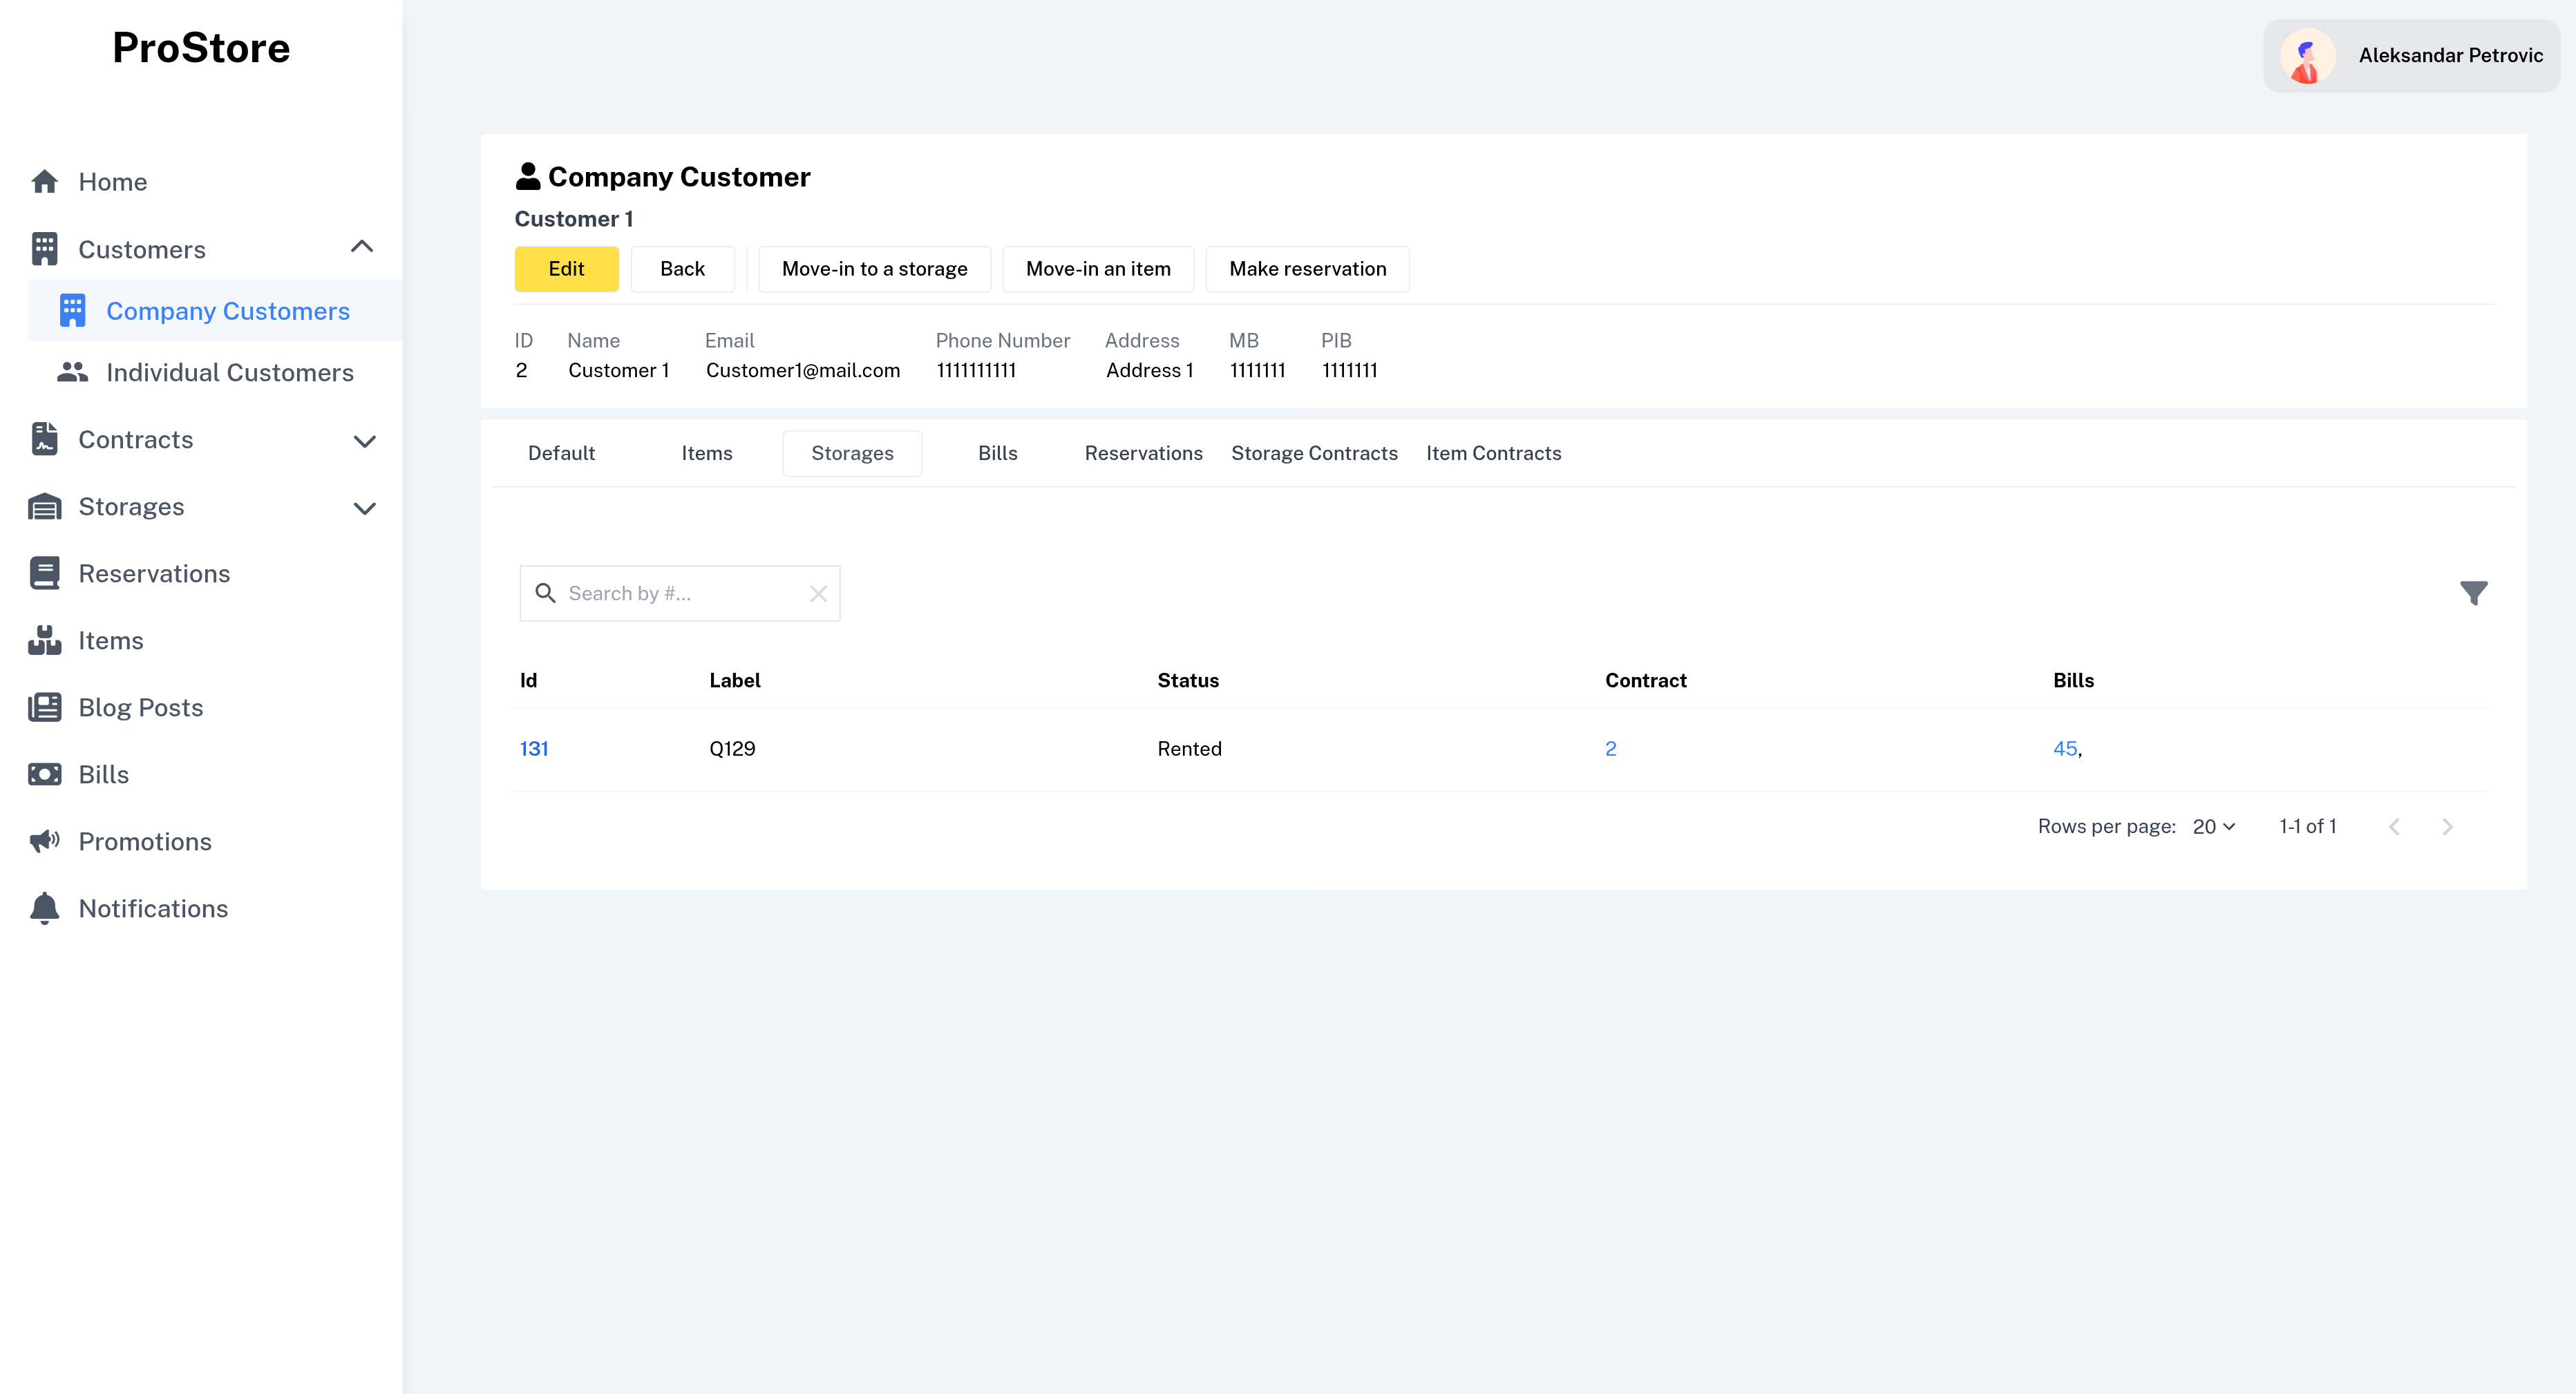Image resolution: width=2576 pixels, height=1394 pixels.
Task: Click the 1-1 of 1 pagination text
Action: pyautogui.click(x=2307, y=826)
